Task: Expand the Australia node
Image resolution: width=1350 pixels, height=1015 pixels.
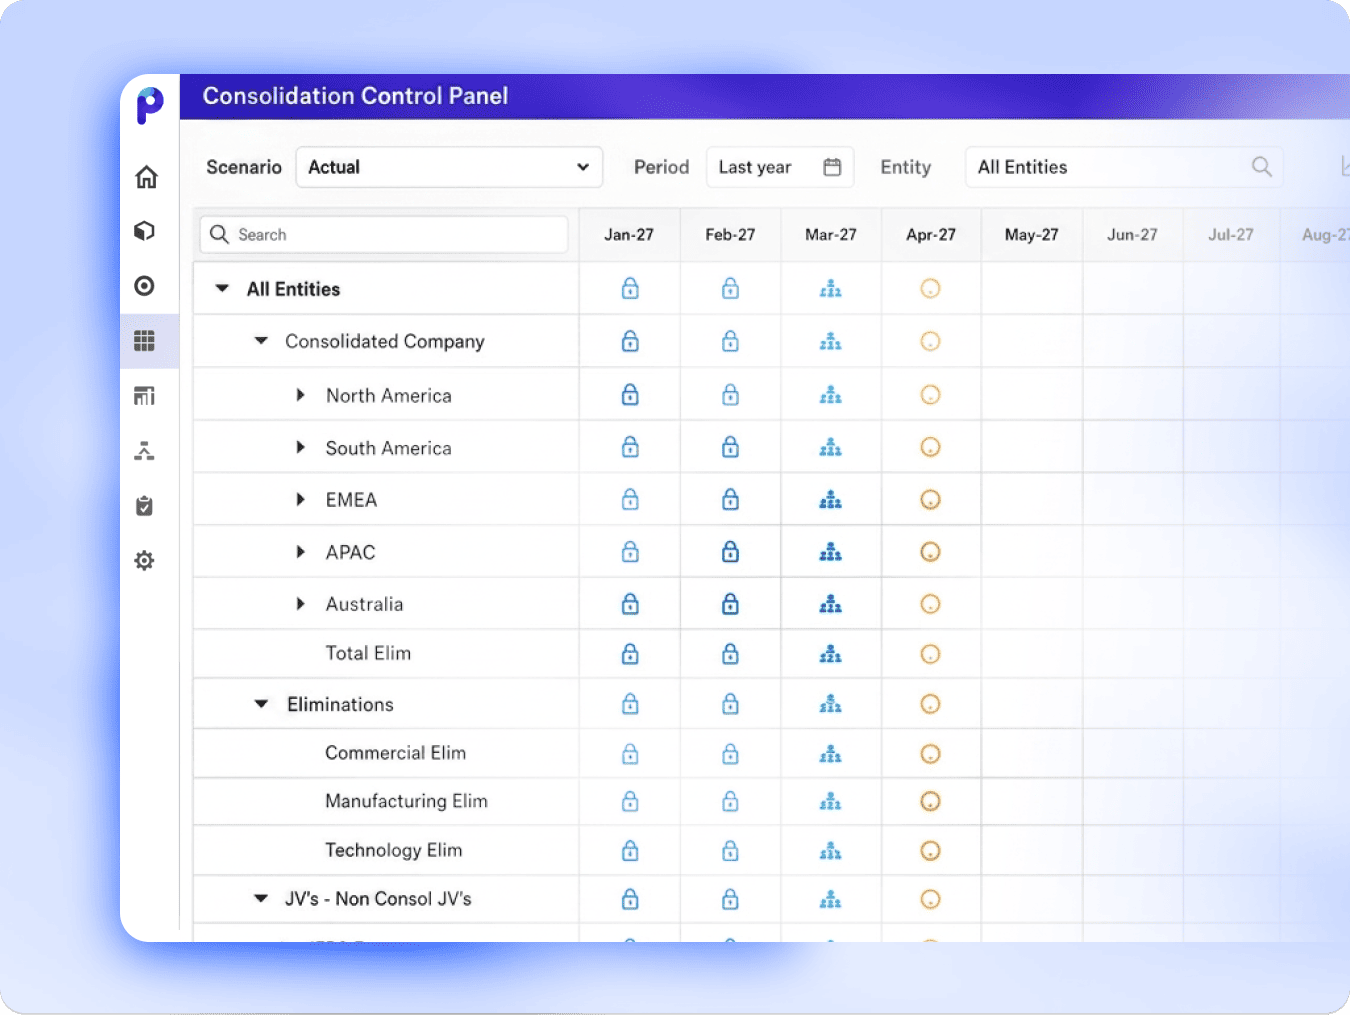Action: tap(300, 604)
